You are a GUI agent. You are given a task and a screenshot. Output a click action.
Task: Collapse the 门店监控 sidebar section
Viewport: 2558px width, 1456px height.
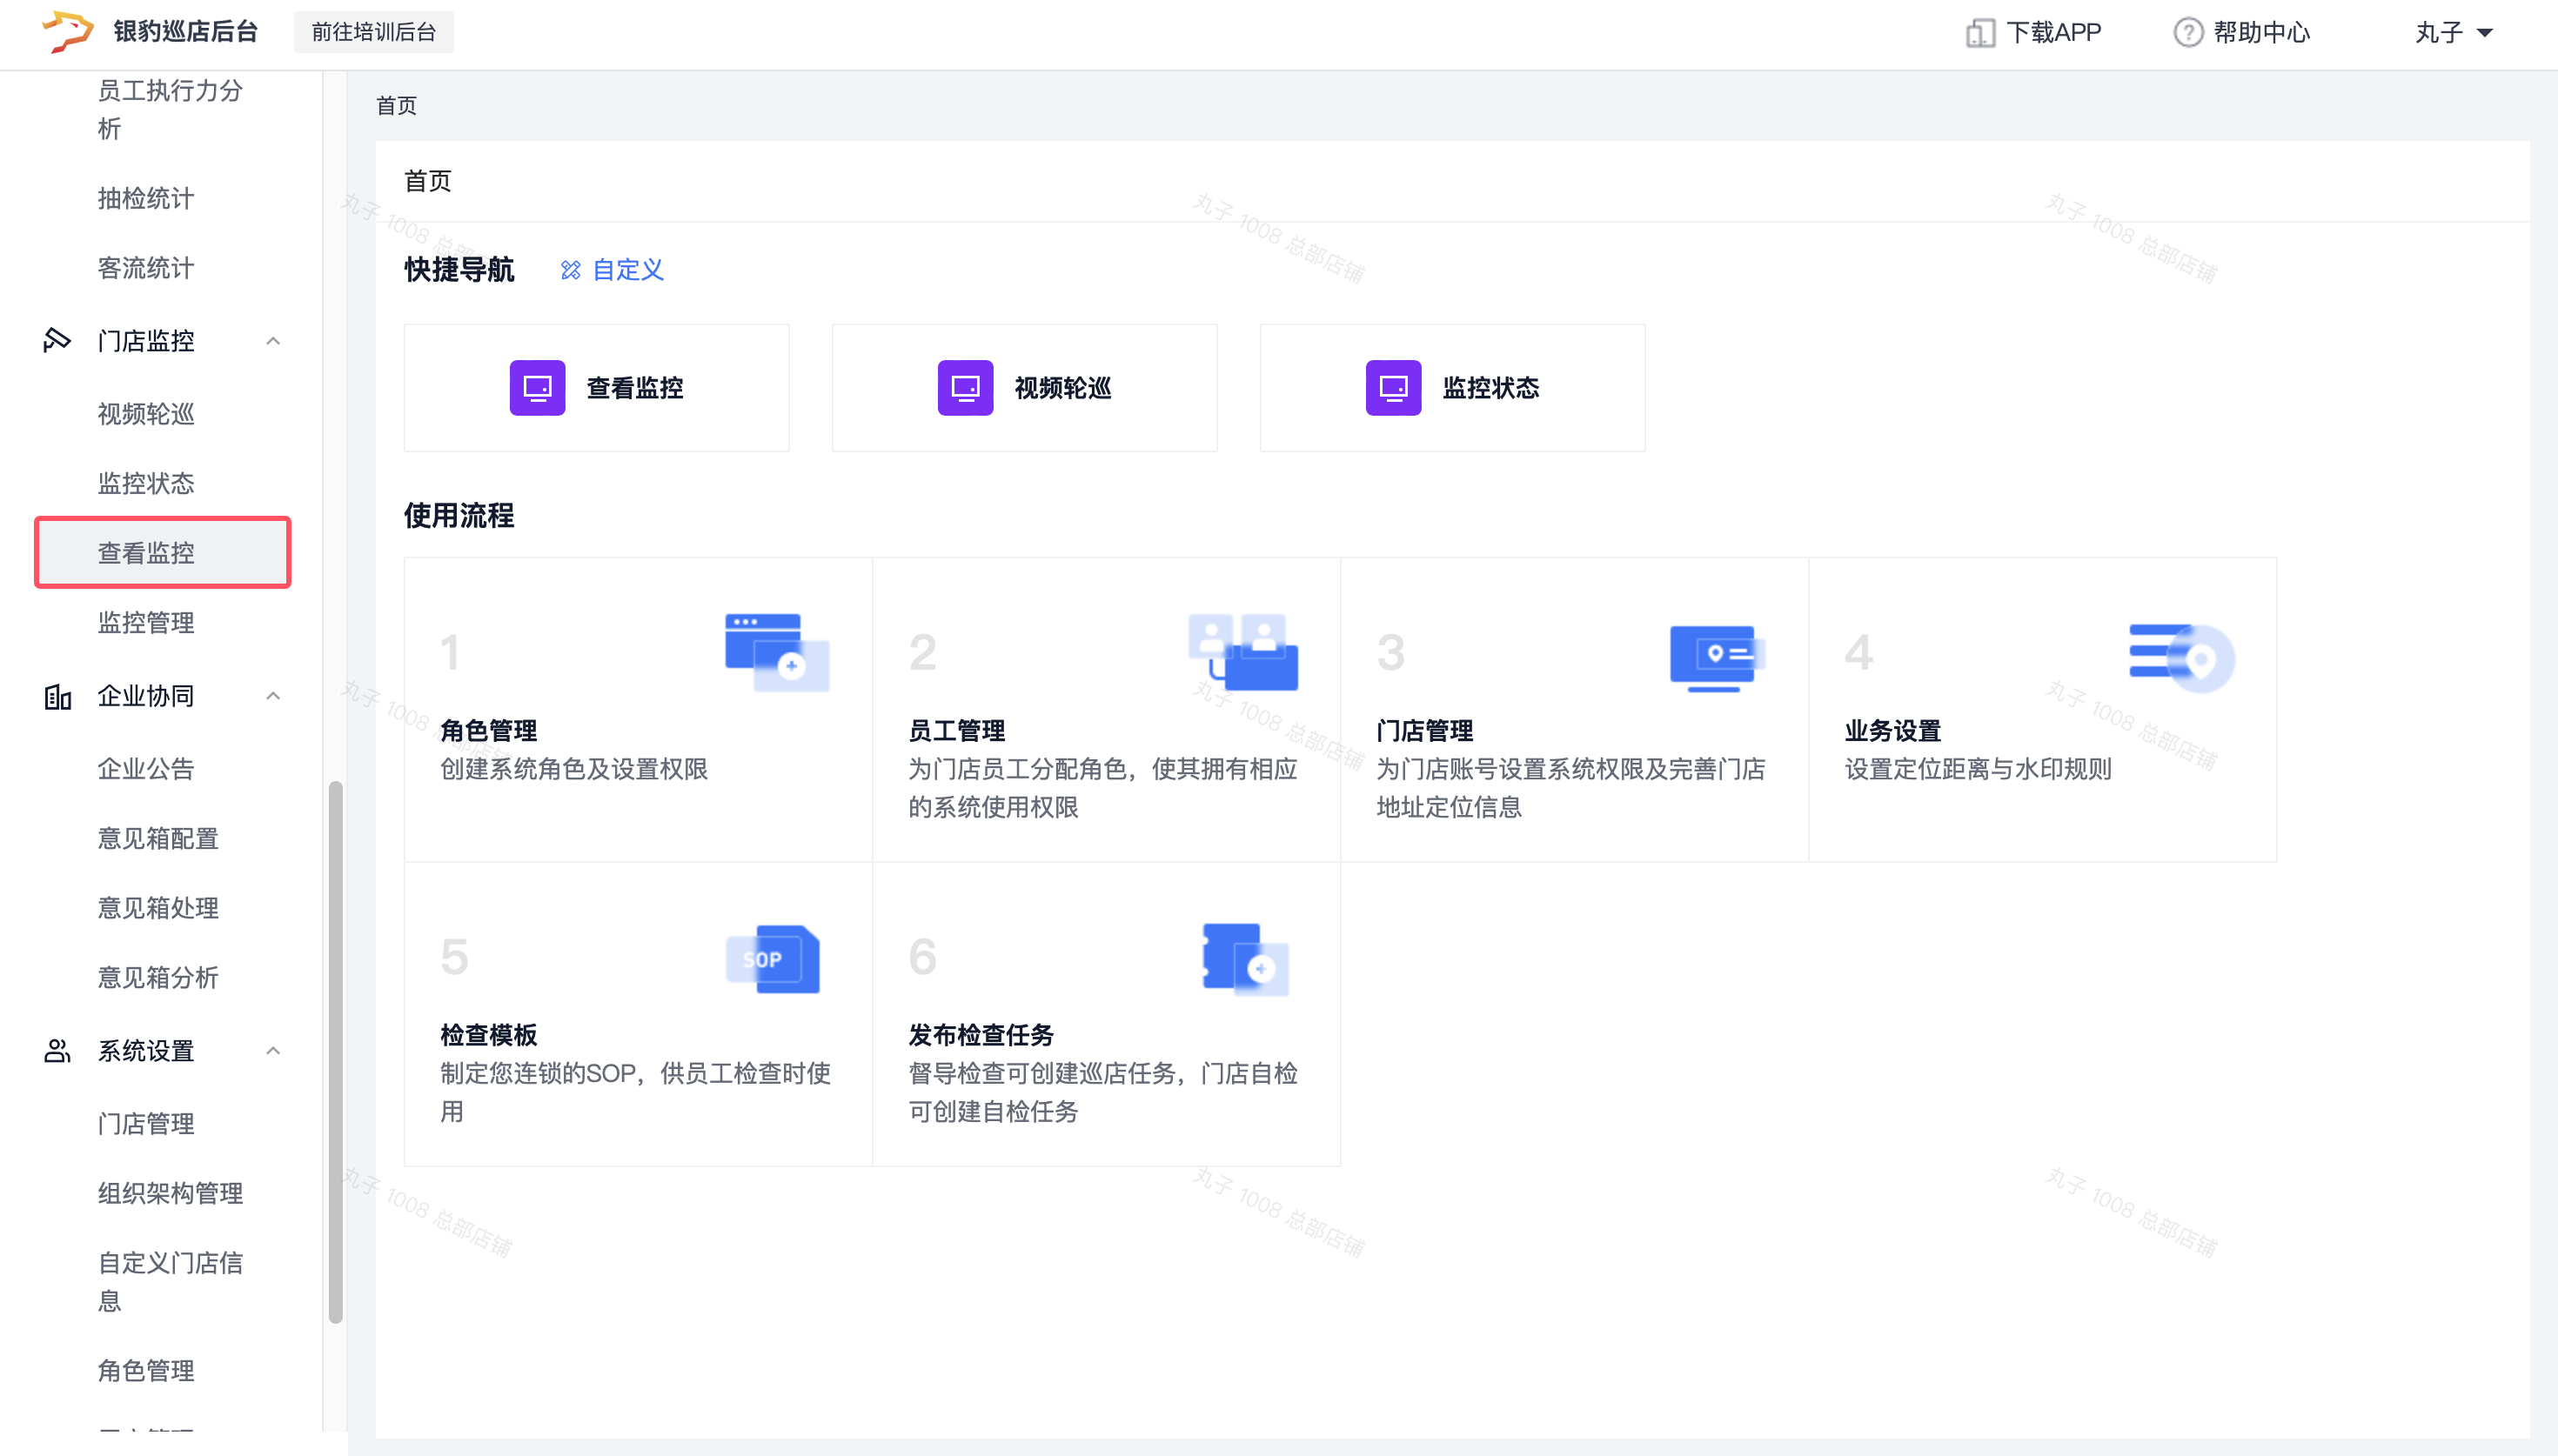[x=273, y=341]
